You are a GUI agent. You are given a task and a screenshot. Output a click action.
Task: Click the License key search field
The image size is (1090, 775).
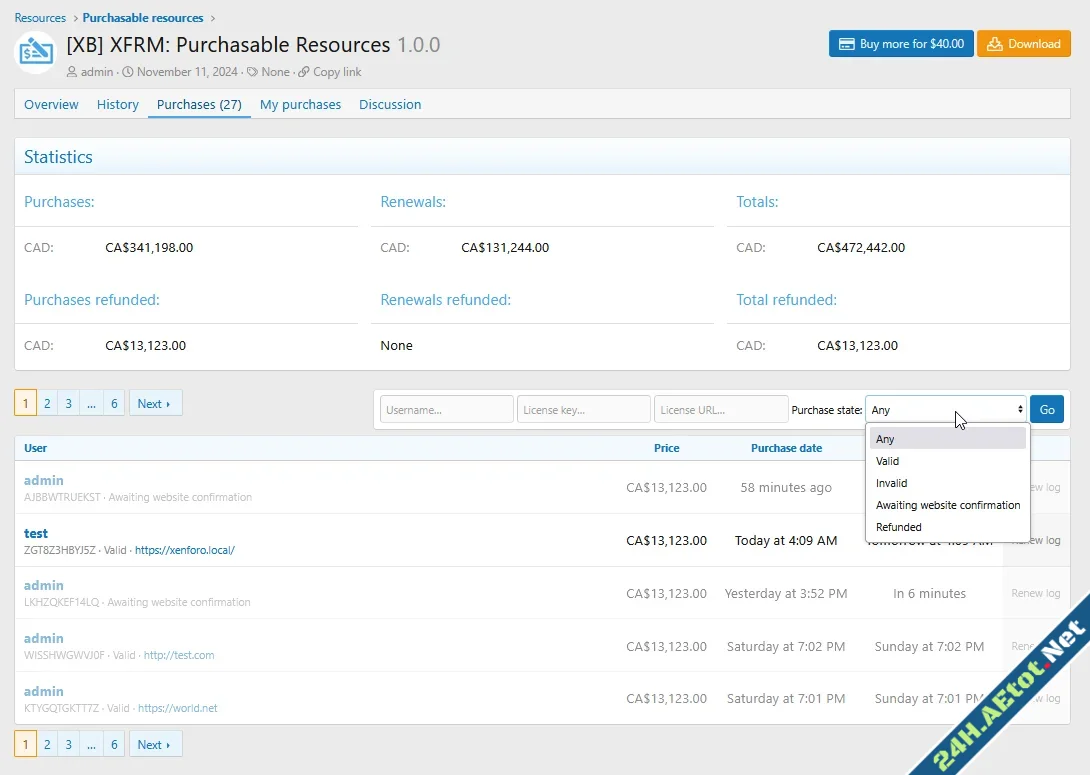pos(583,409)
